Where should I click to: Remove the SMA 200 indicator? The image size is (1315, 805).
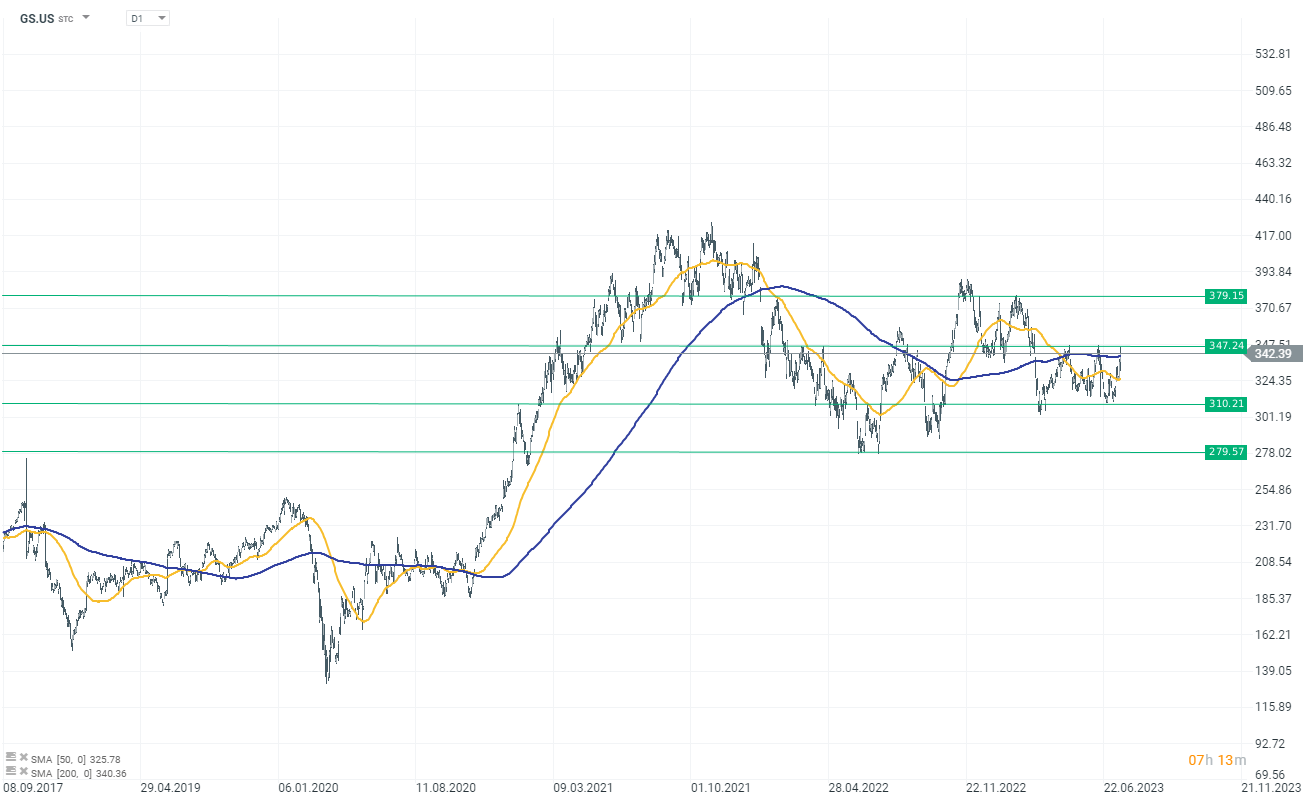tap(24, 772)
